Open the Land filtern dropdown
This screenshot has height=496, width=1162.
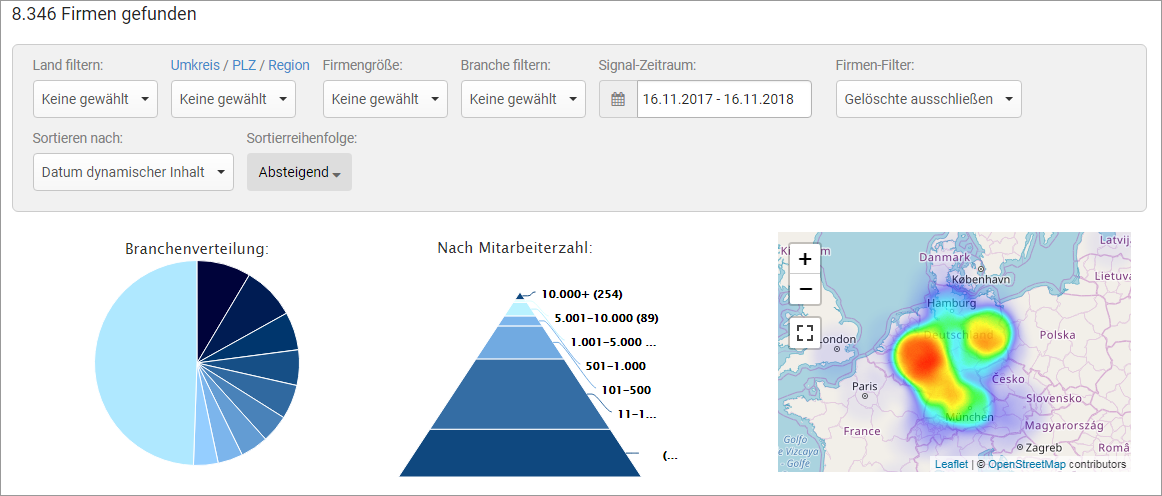[96, 99]
